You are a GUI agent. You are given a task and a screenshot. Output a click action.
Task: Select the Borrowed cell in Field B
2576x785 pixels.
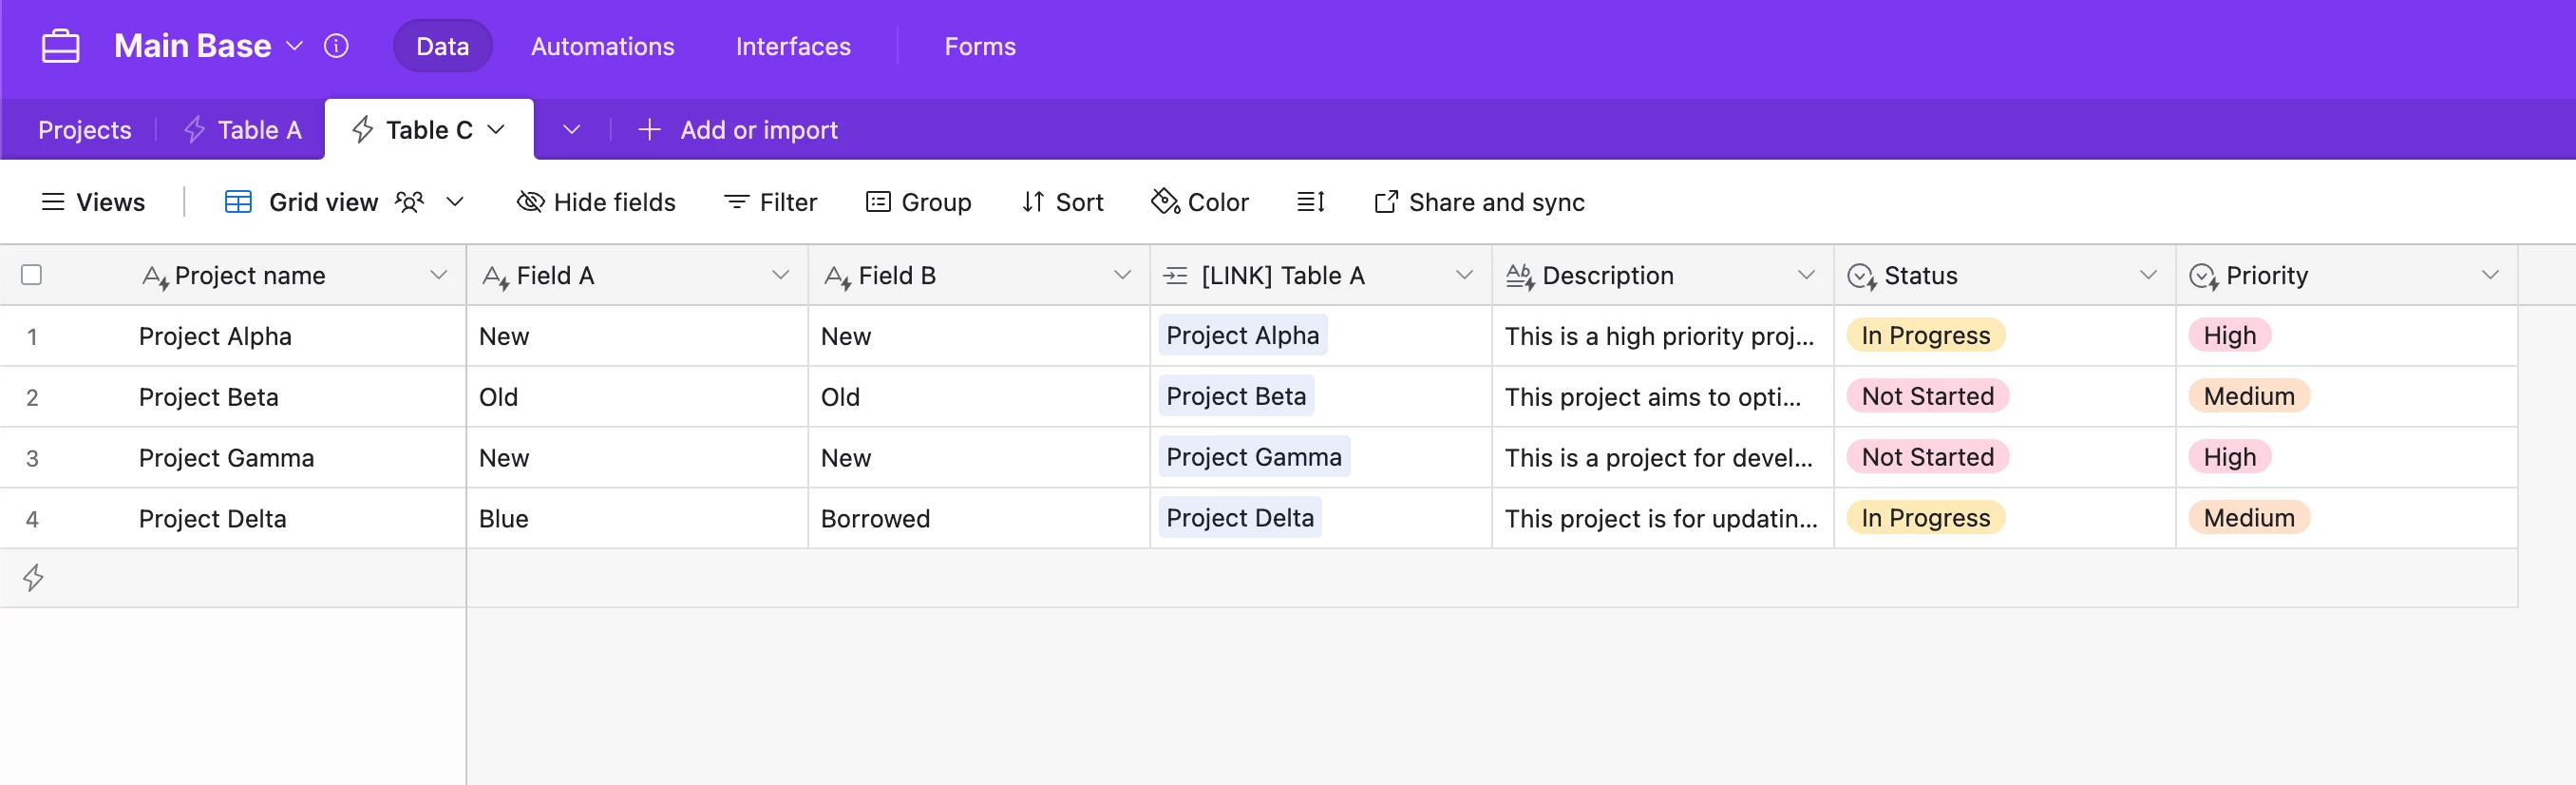coord(978,519)
